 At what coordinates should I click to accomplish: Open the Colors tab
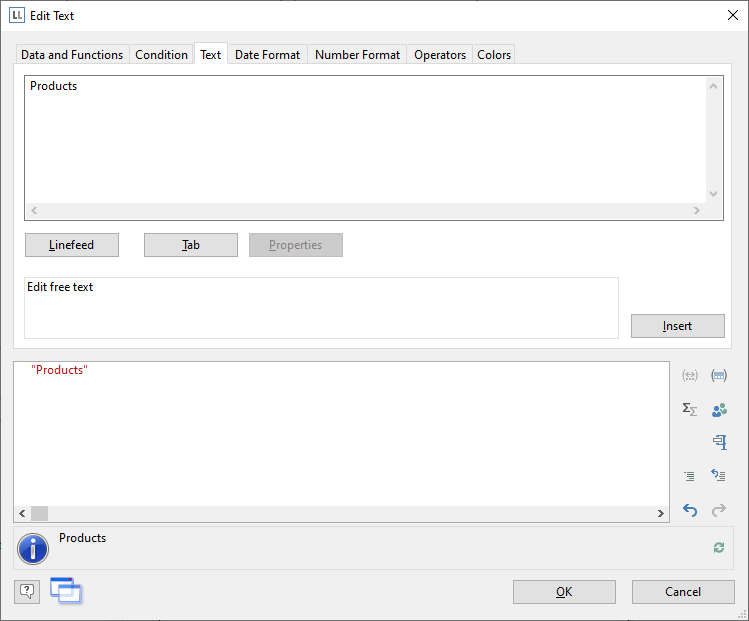coord(494,55)
